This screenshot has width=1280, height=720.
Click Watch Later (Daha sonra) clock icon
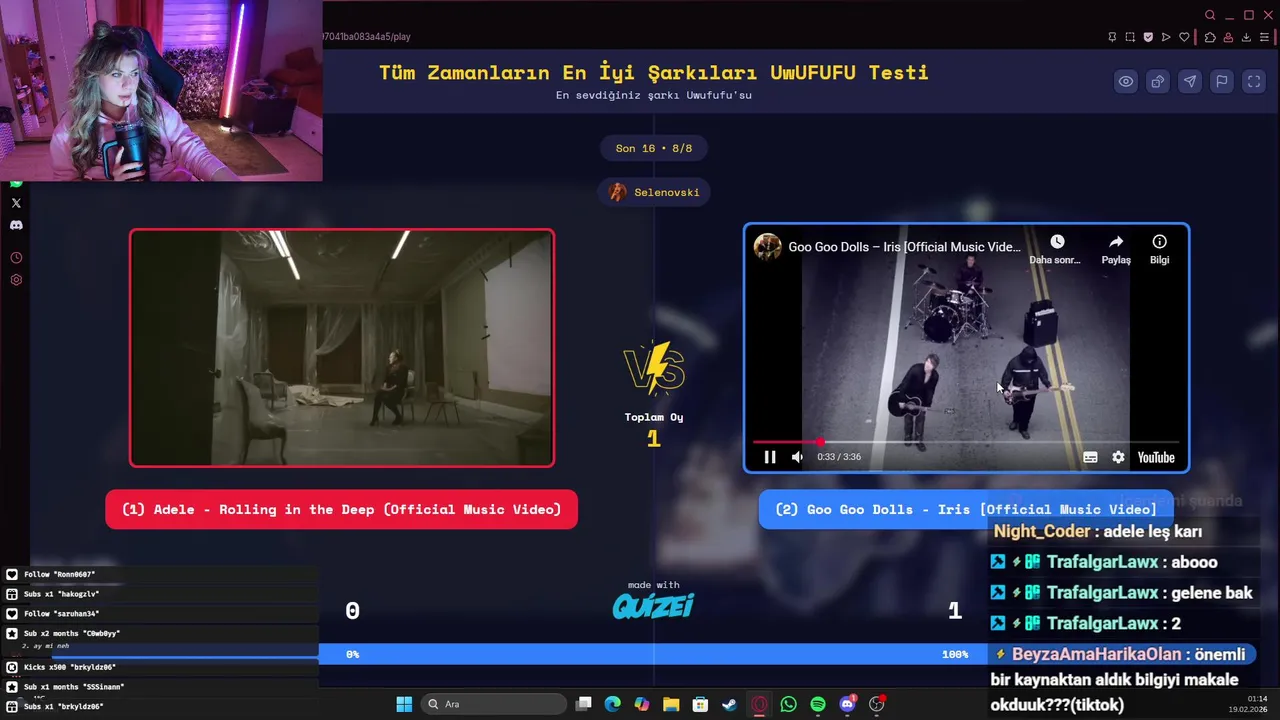[1057, 242]
